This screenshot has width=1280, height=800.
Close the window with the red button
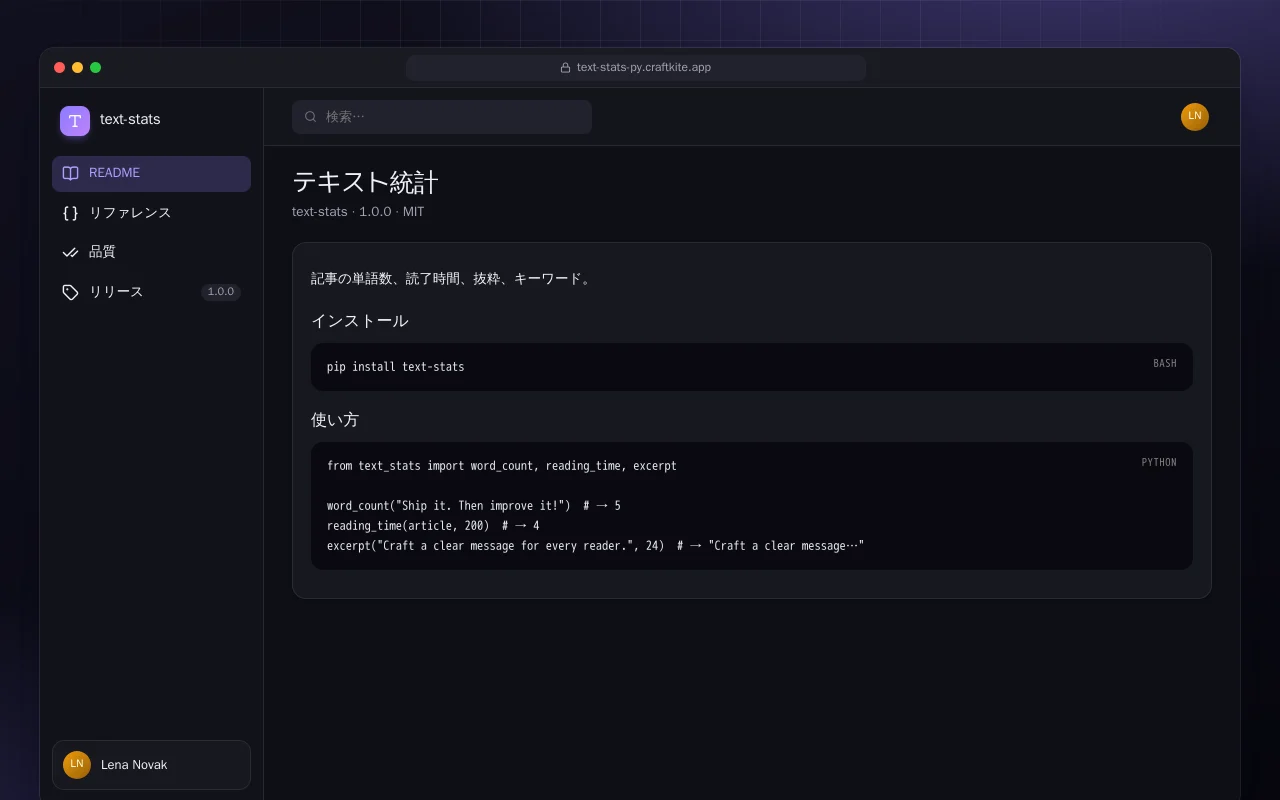click(60, 68)
